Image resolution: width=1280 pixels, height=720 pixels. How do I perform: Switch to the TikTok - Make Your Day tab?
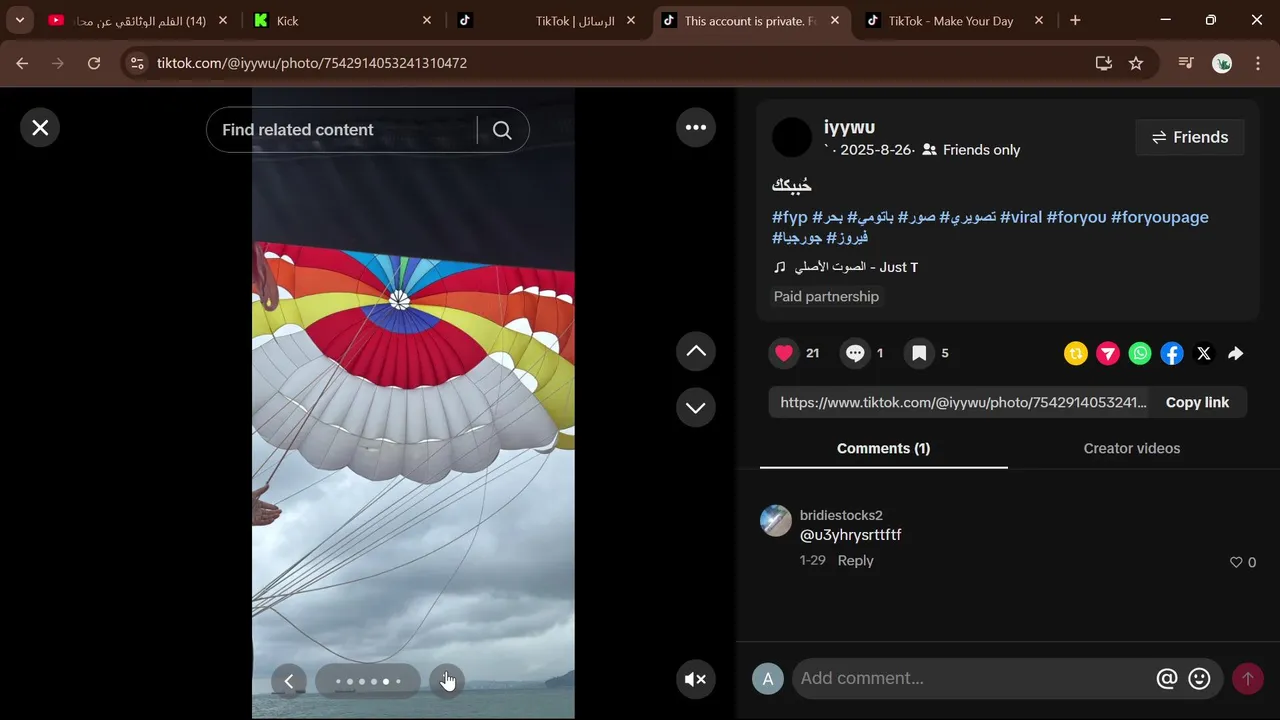(x=954, y=20)
